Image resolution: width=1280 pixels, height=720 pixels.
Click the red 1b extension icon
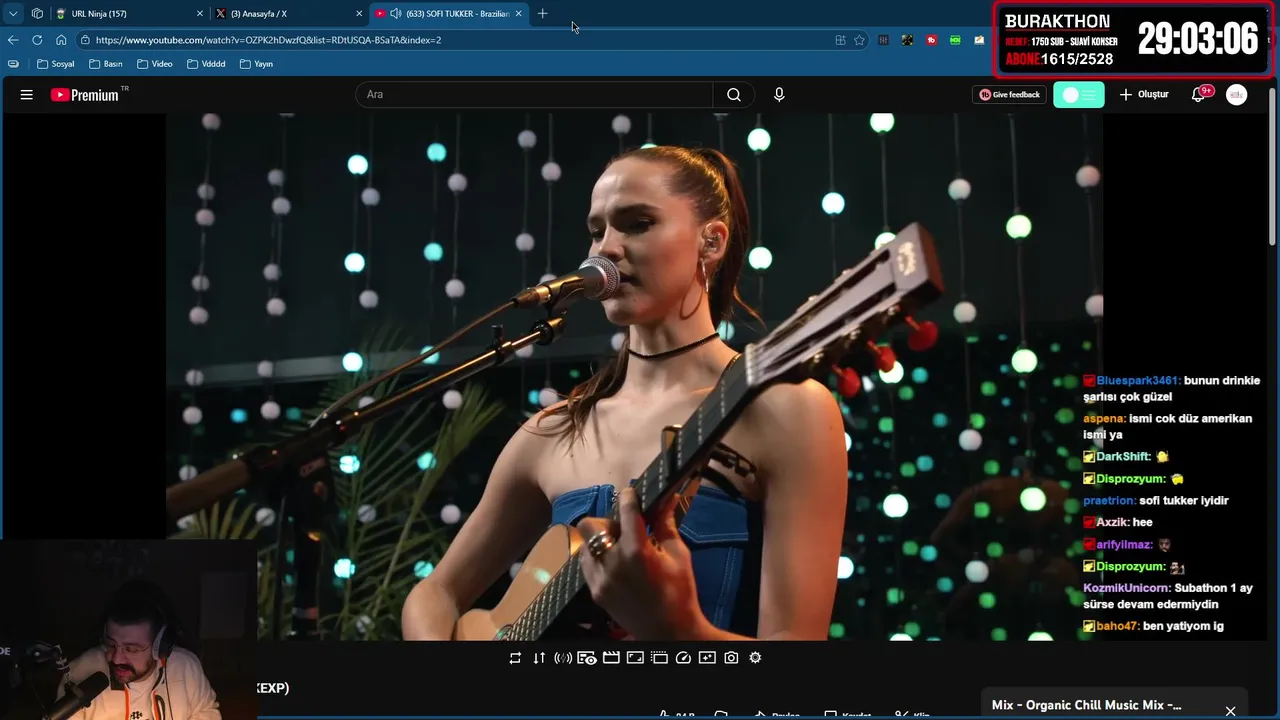931,40
